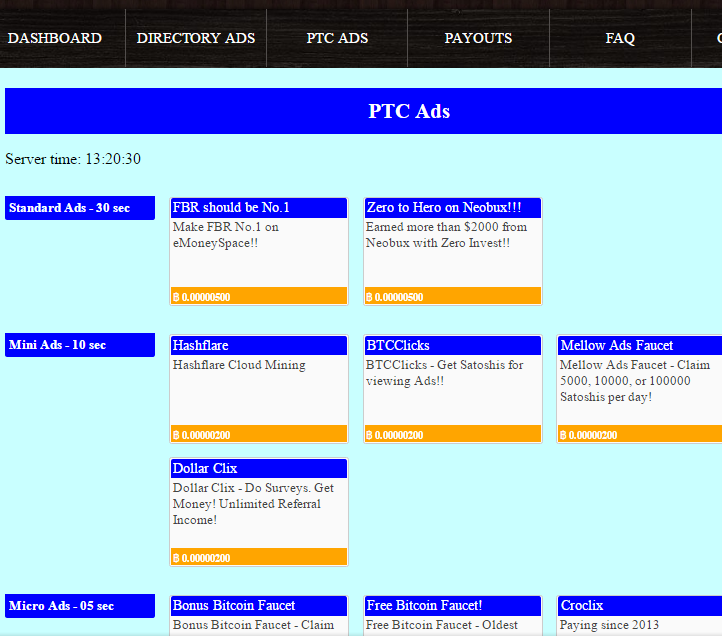Click 'Make FBR No.1 on eMoneySpace!!' description
Screen dimensions: 722x636
click(226, 235)
